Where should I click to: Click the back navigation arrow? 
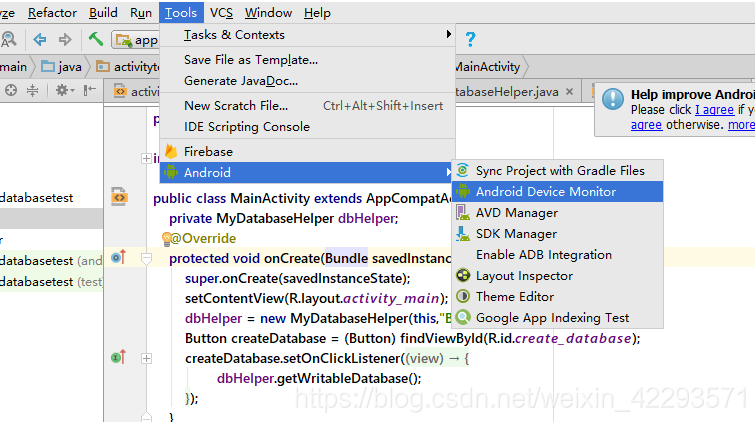click(39, 39)
